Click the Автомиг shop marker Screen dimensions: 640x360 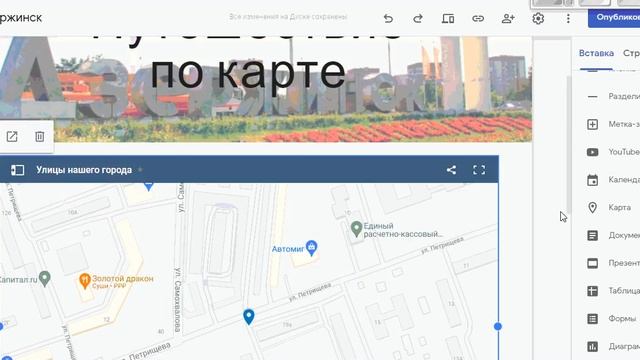[311, 247]
